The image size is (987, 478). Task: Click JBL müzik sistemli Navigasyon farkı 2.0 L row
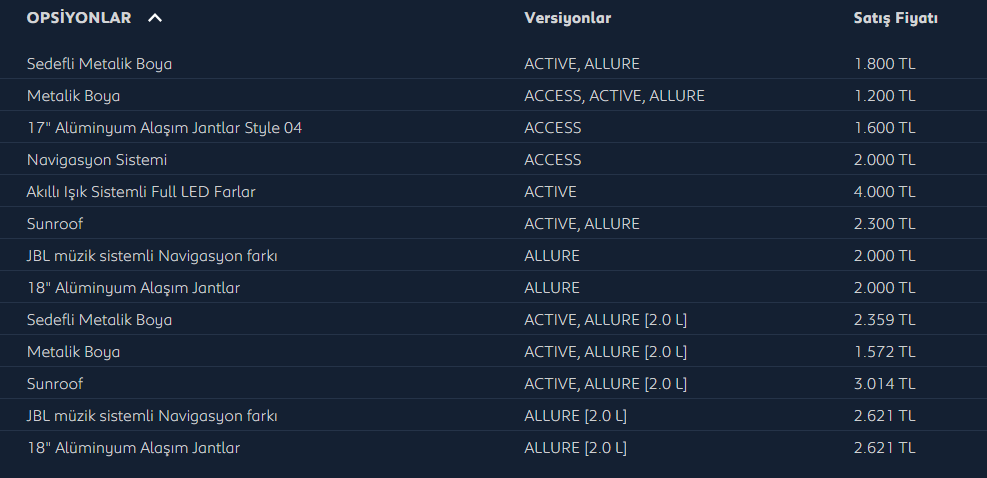point(494,416)
